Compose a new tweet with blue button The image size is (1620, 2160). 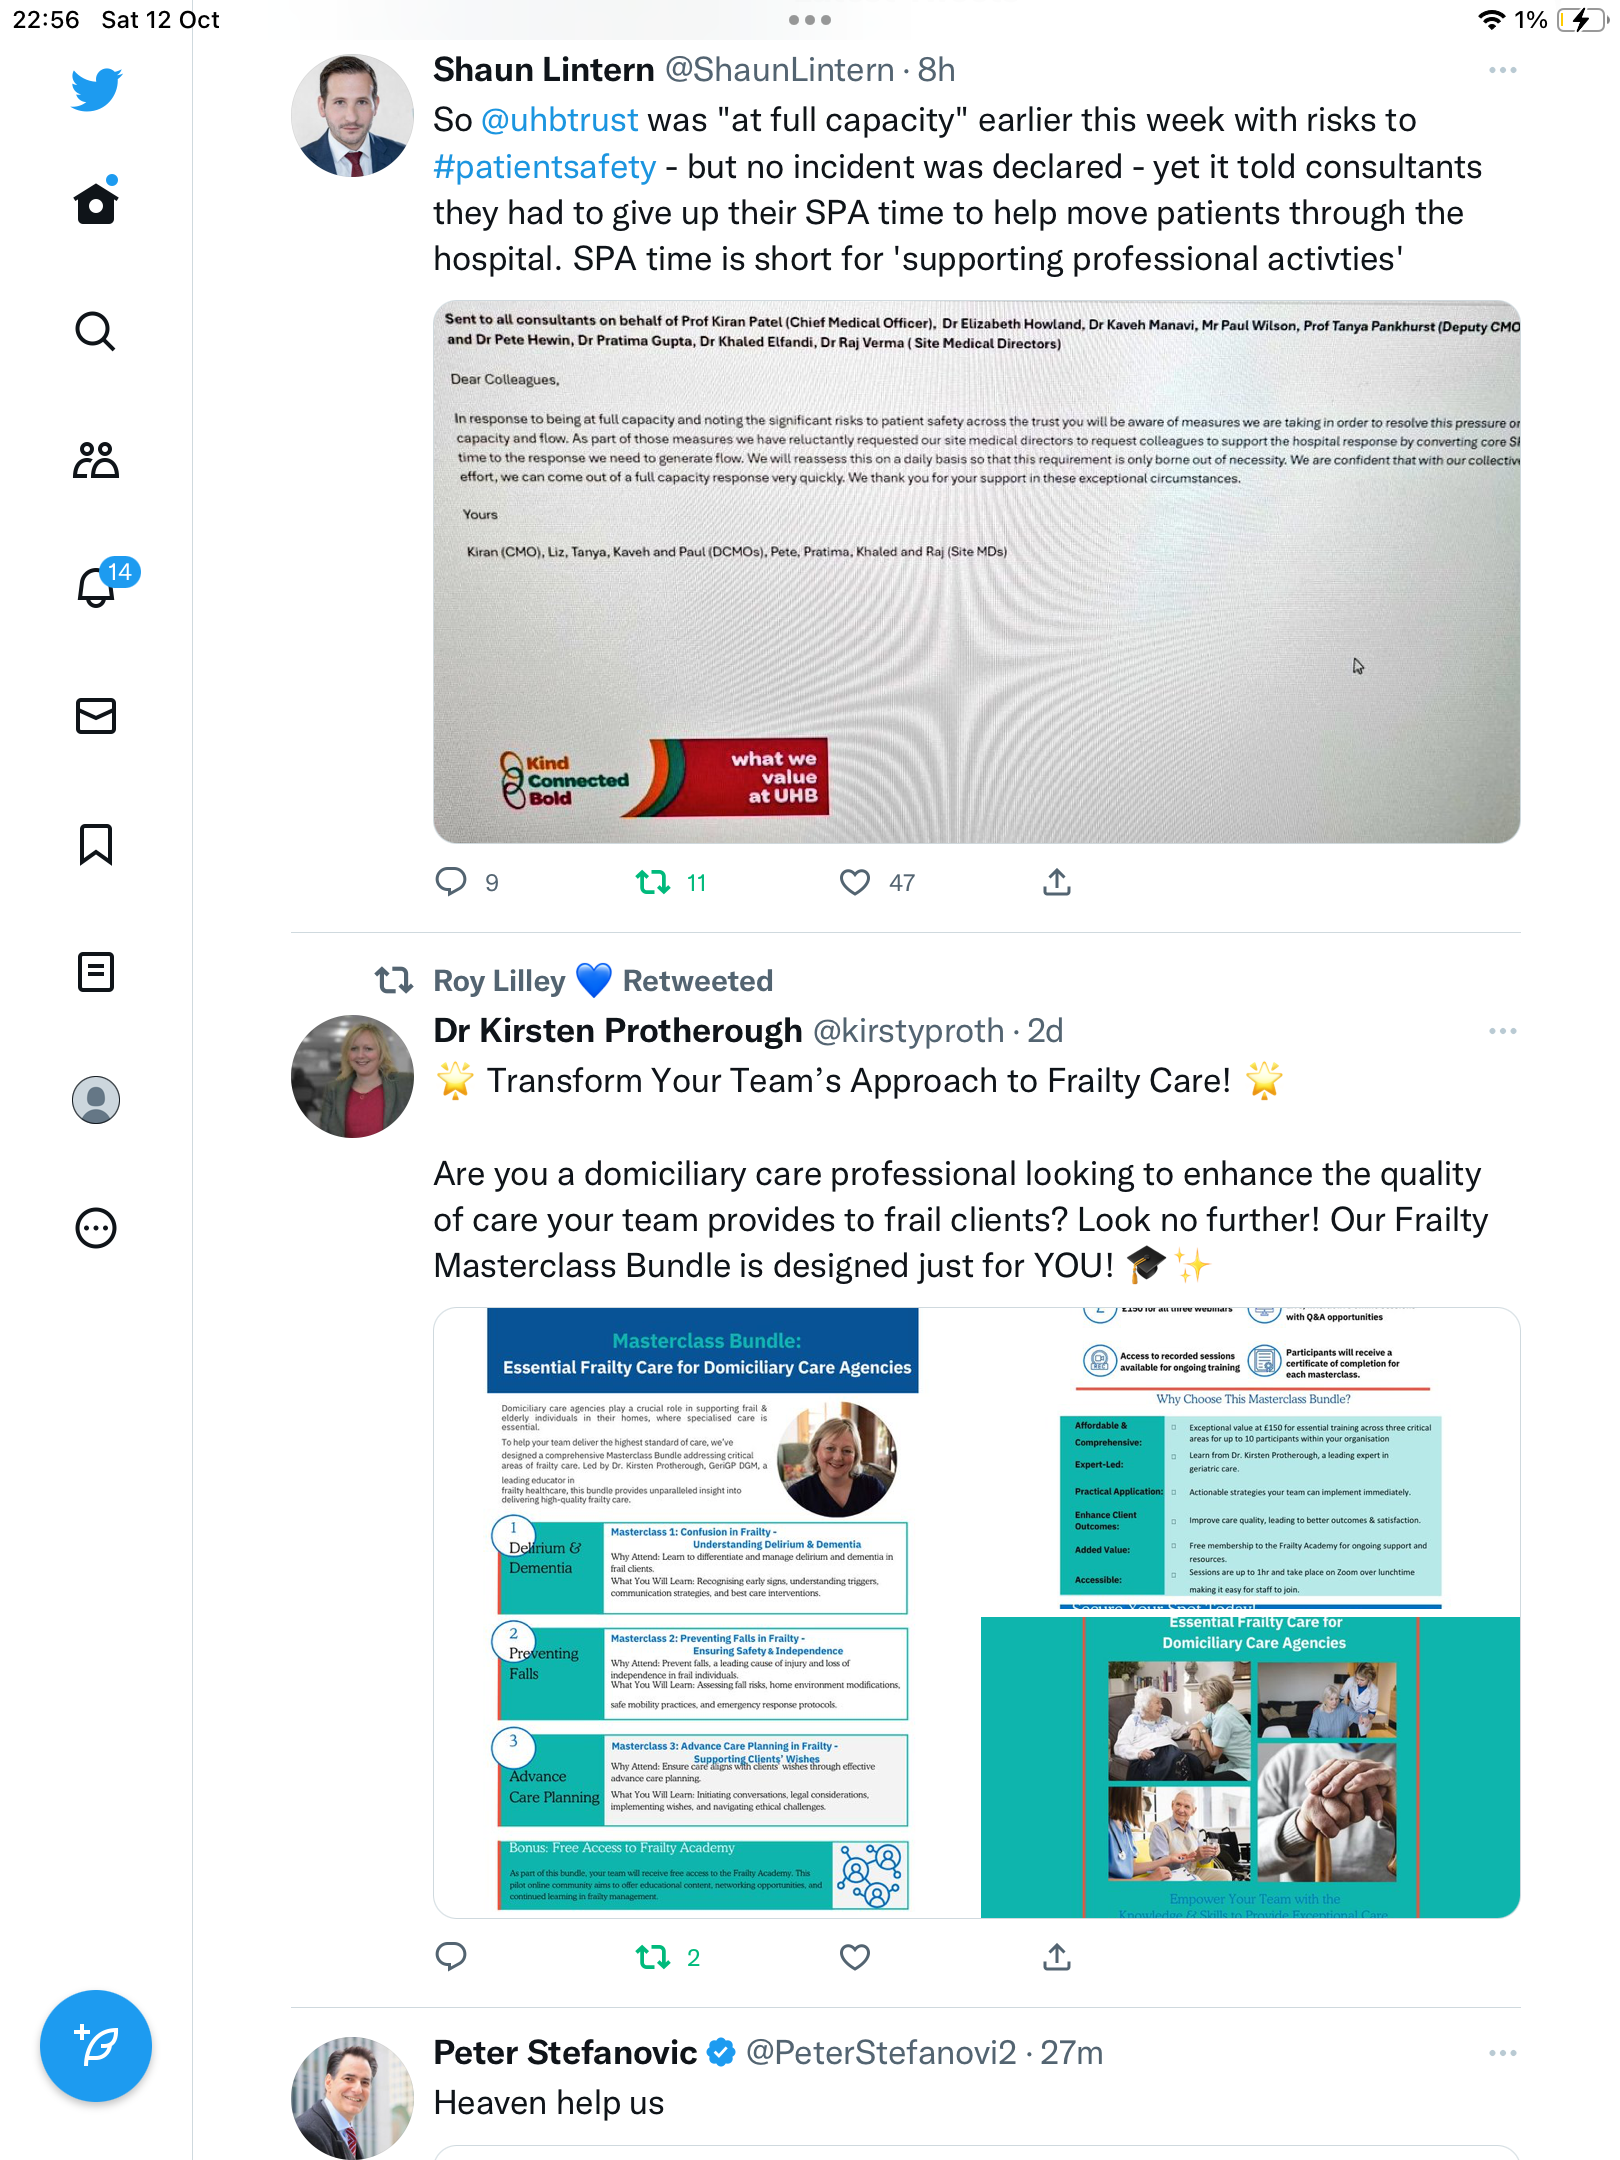point(96,2046)
